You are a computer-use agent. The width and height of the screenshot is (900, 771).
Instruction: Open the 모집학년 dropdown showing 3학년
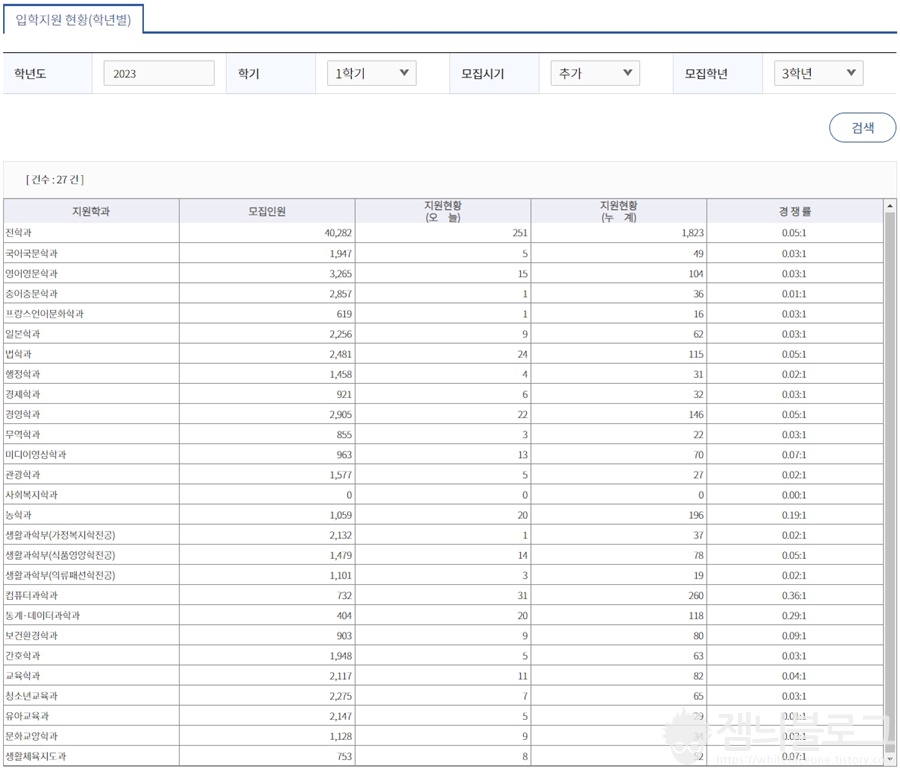(818, 73)
